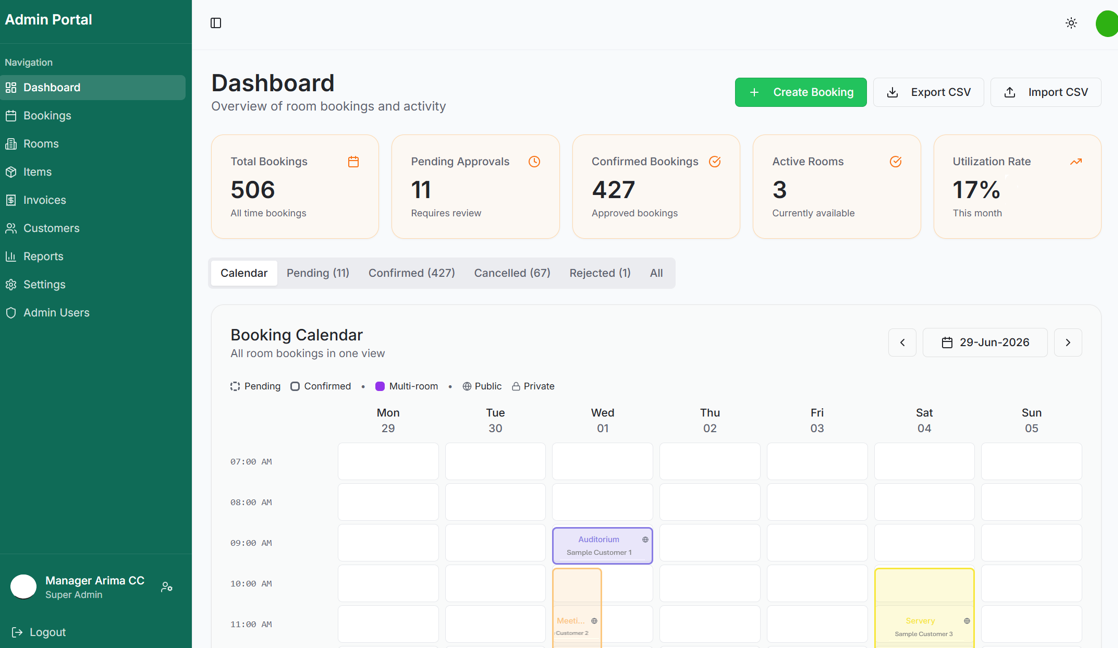
Task: Click the Rooms building icon
Action: (x=11, y=144)
